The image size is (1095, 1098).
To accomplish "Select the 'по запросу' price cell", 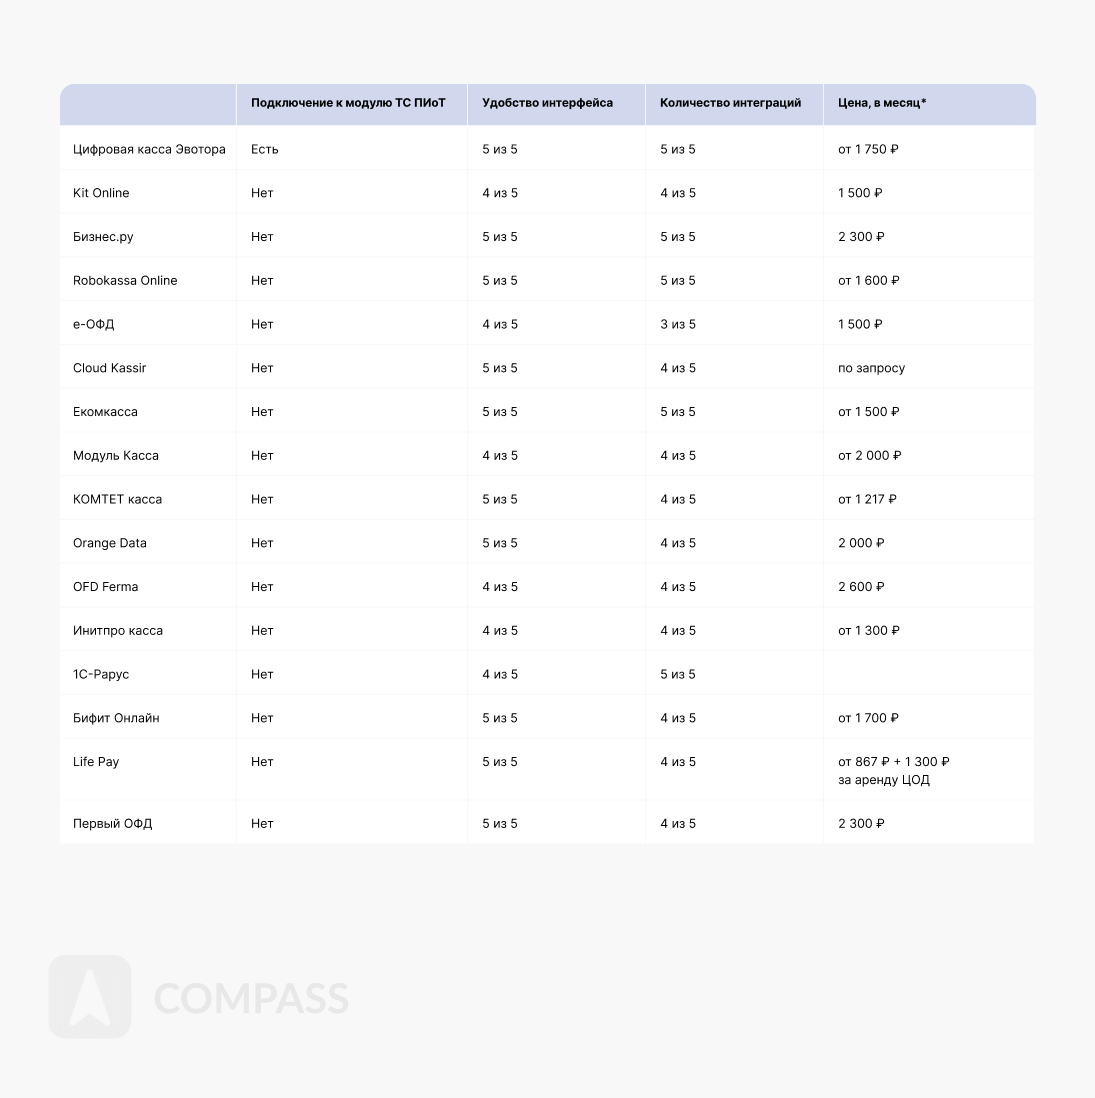I will (x=871, y=368).
